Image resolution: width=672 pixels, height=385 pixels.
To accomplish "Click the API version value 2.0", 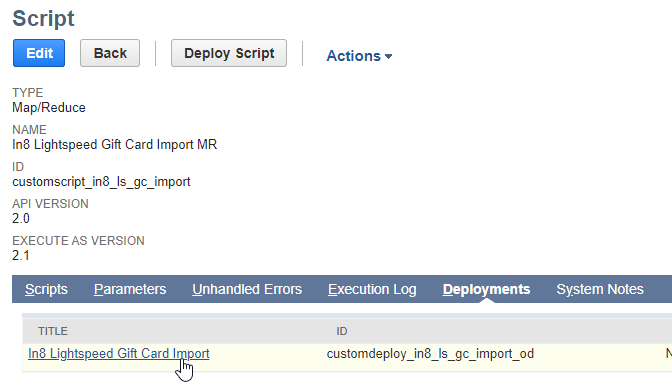I will pyautogui.click(x=21, y=219).
